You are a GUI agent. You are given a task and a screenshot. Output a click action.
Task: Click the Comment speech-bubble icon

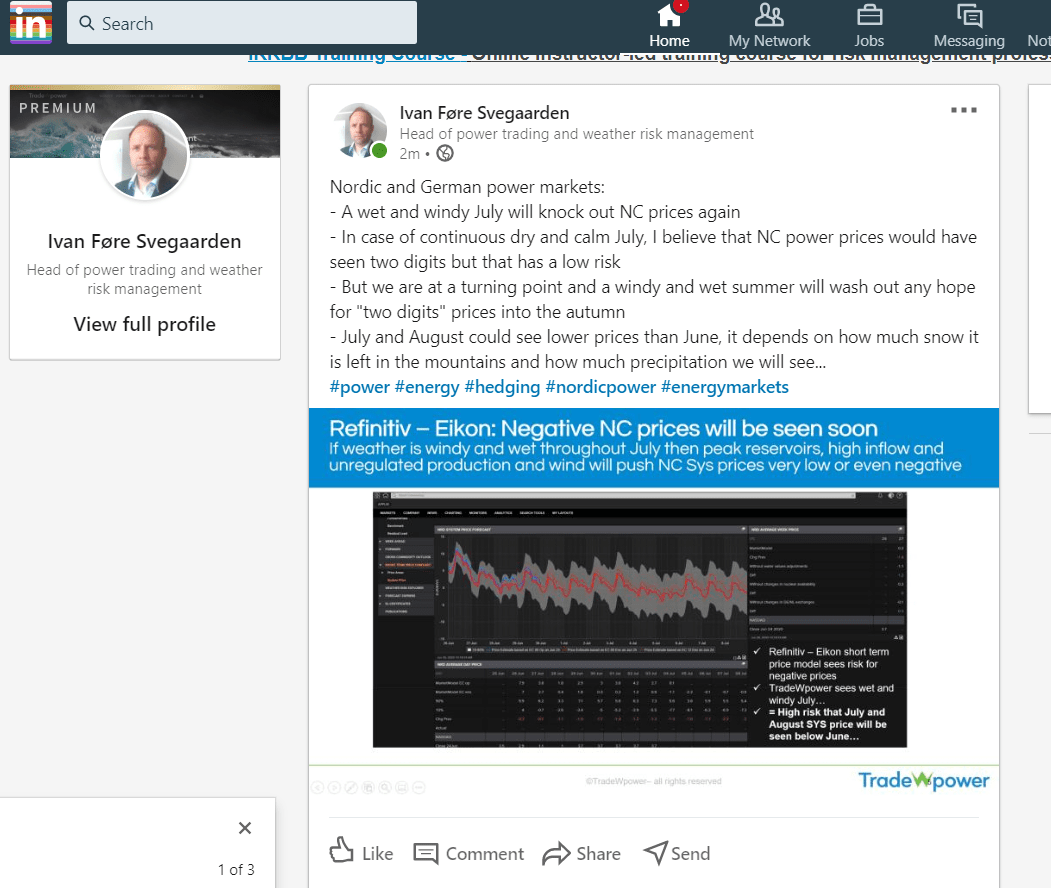[x=426, y=853]
